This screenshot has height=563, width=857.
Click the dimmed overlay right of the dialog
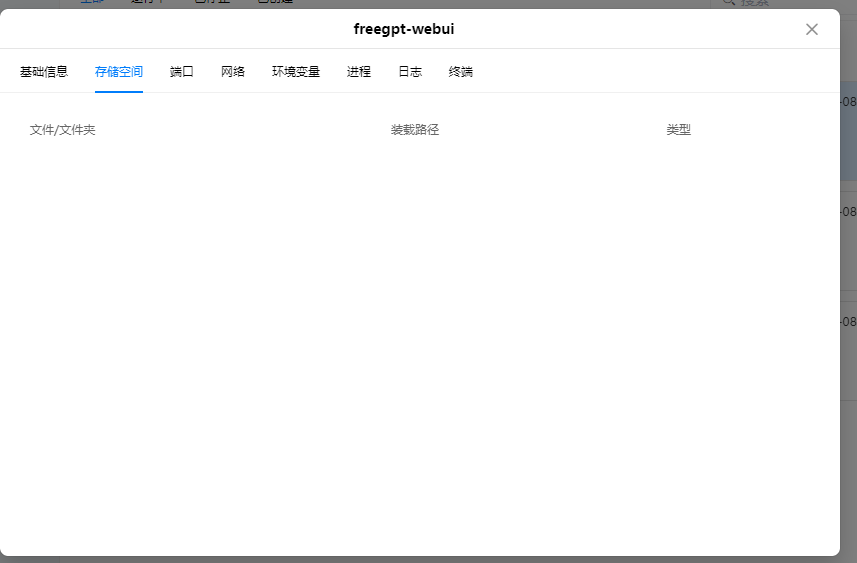848,450
